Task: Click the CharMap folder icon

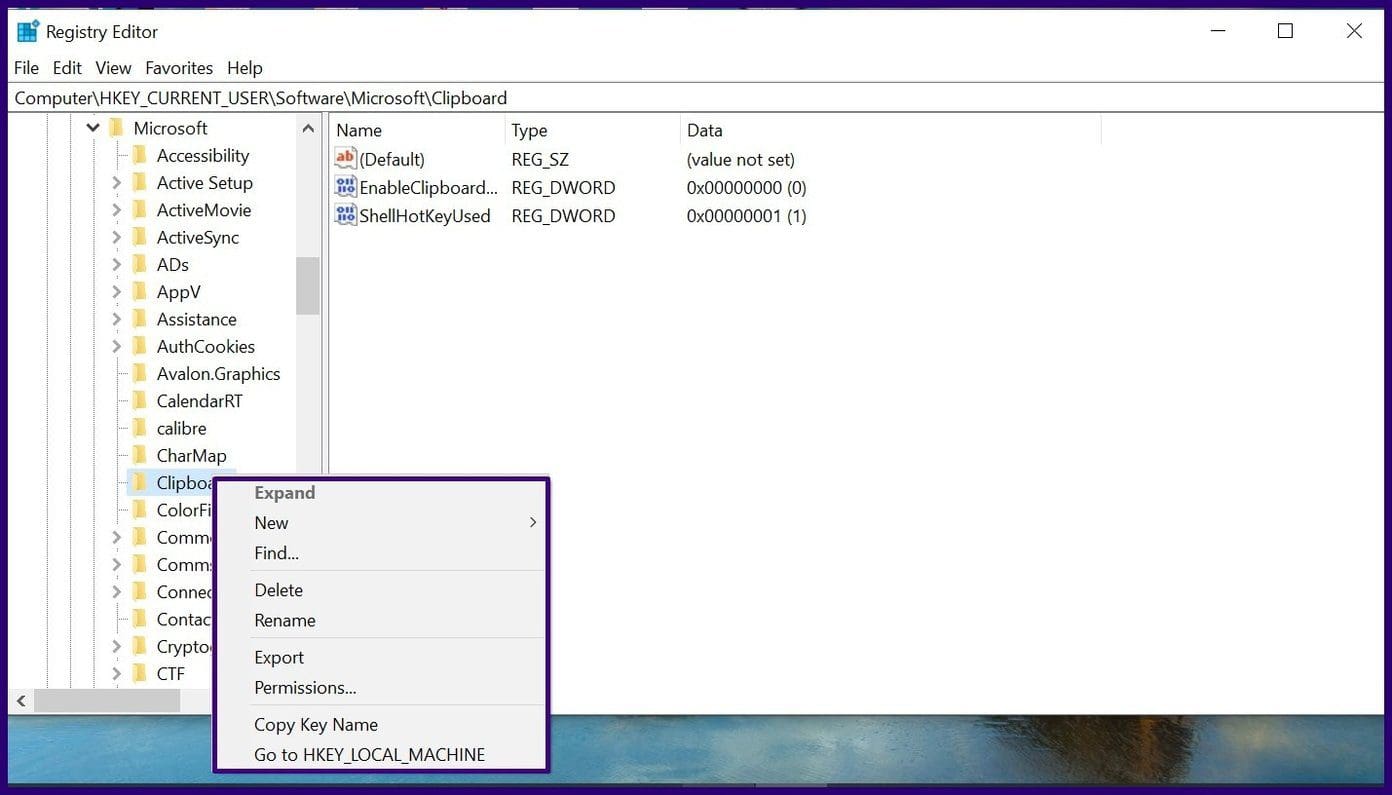Action: coord(140,456)
